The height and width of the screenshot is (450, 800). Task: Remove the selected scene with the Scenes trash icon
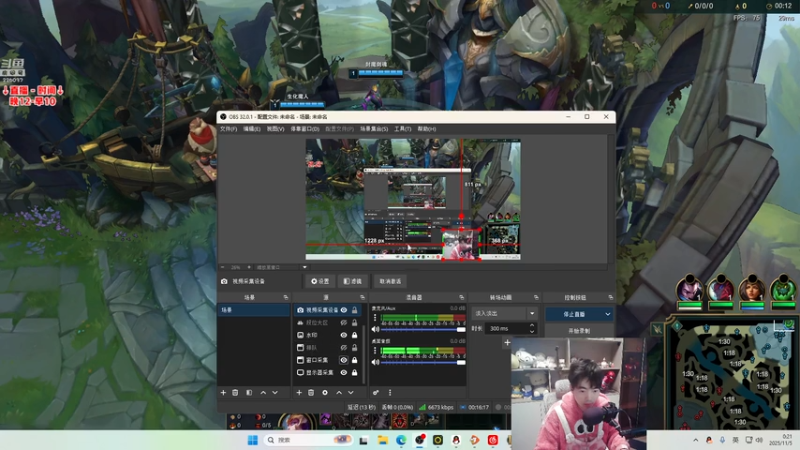pos(235,392)
